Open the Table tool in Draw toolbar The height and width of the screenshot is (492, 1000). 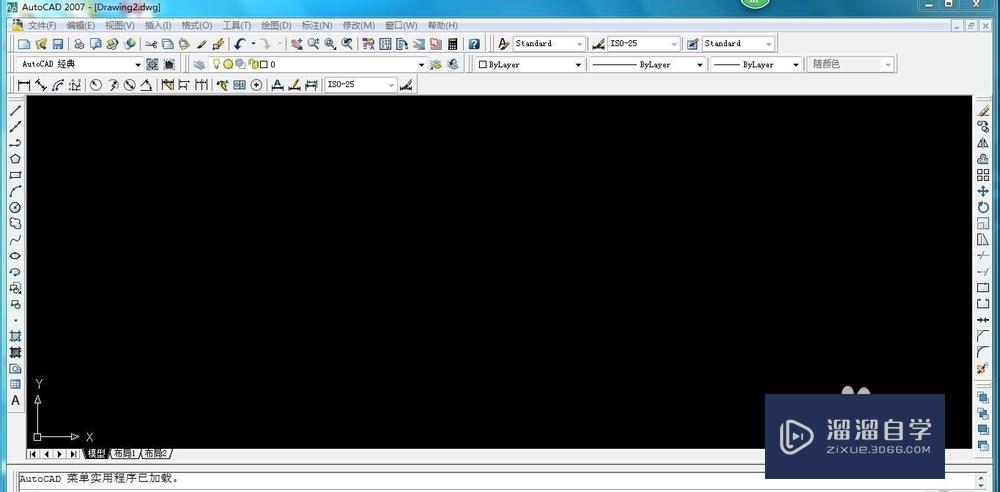[x=15, y=384]
